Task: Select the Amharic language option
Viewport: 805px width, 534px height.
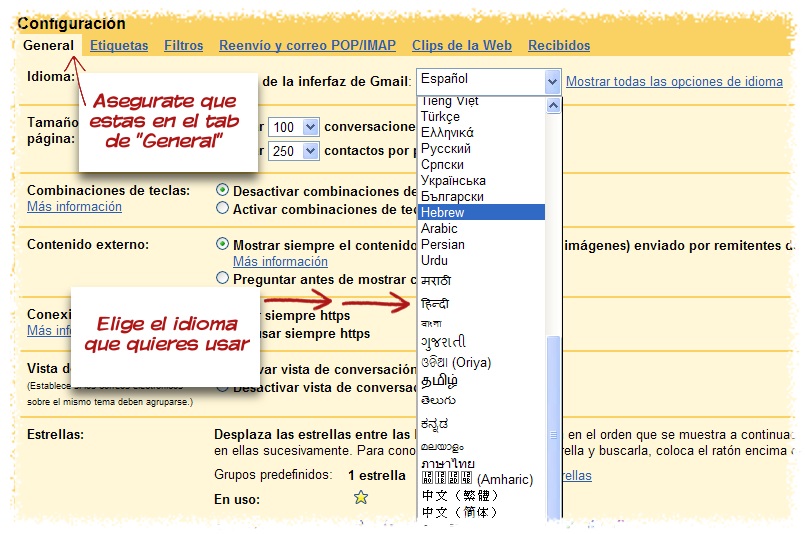Action: click(482, 479)
